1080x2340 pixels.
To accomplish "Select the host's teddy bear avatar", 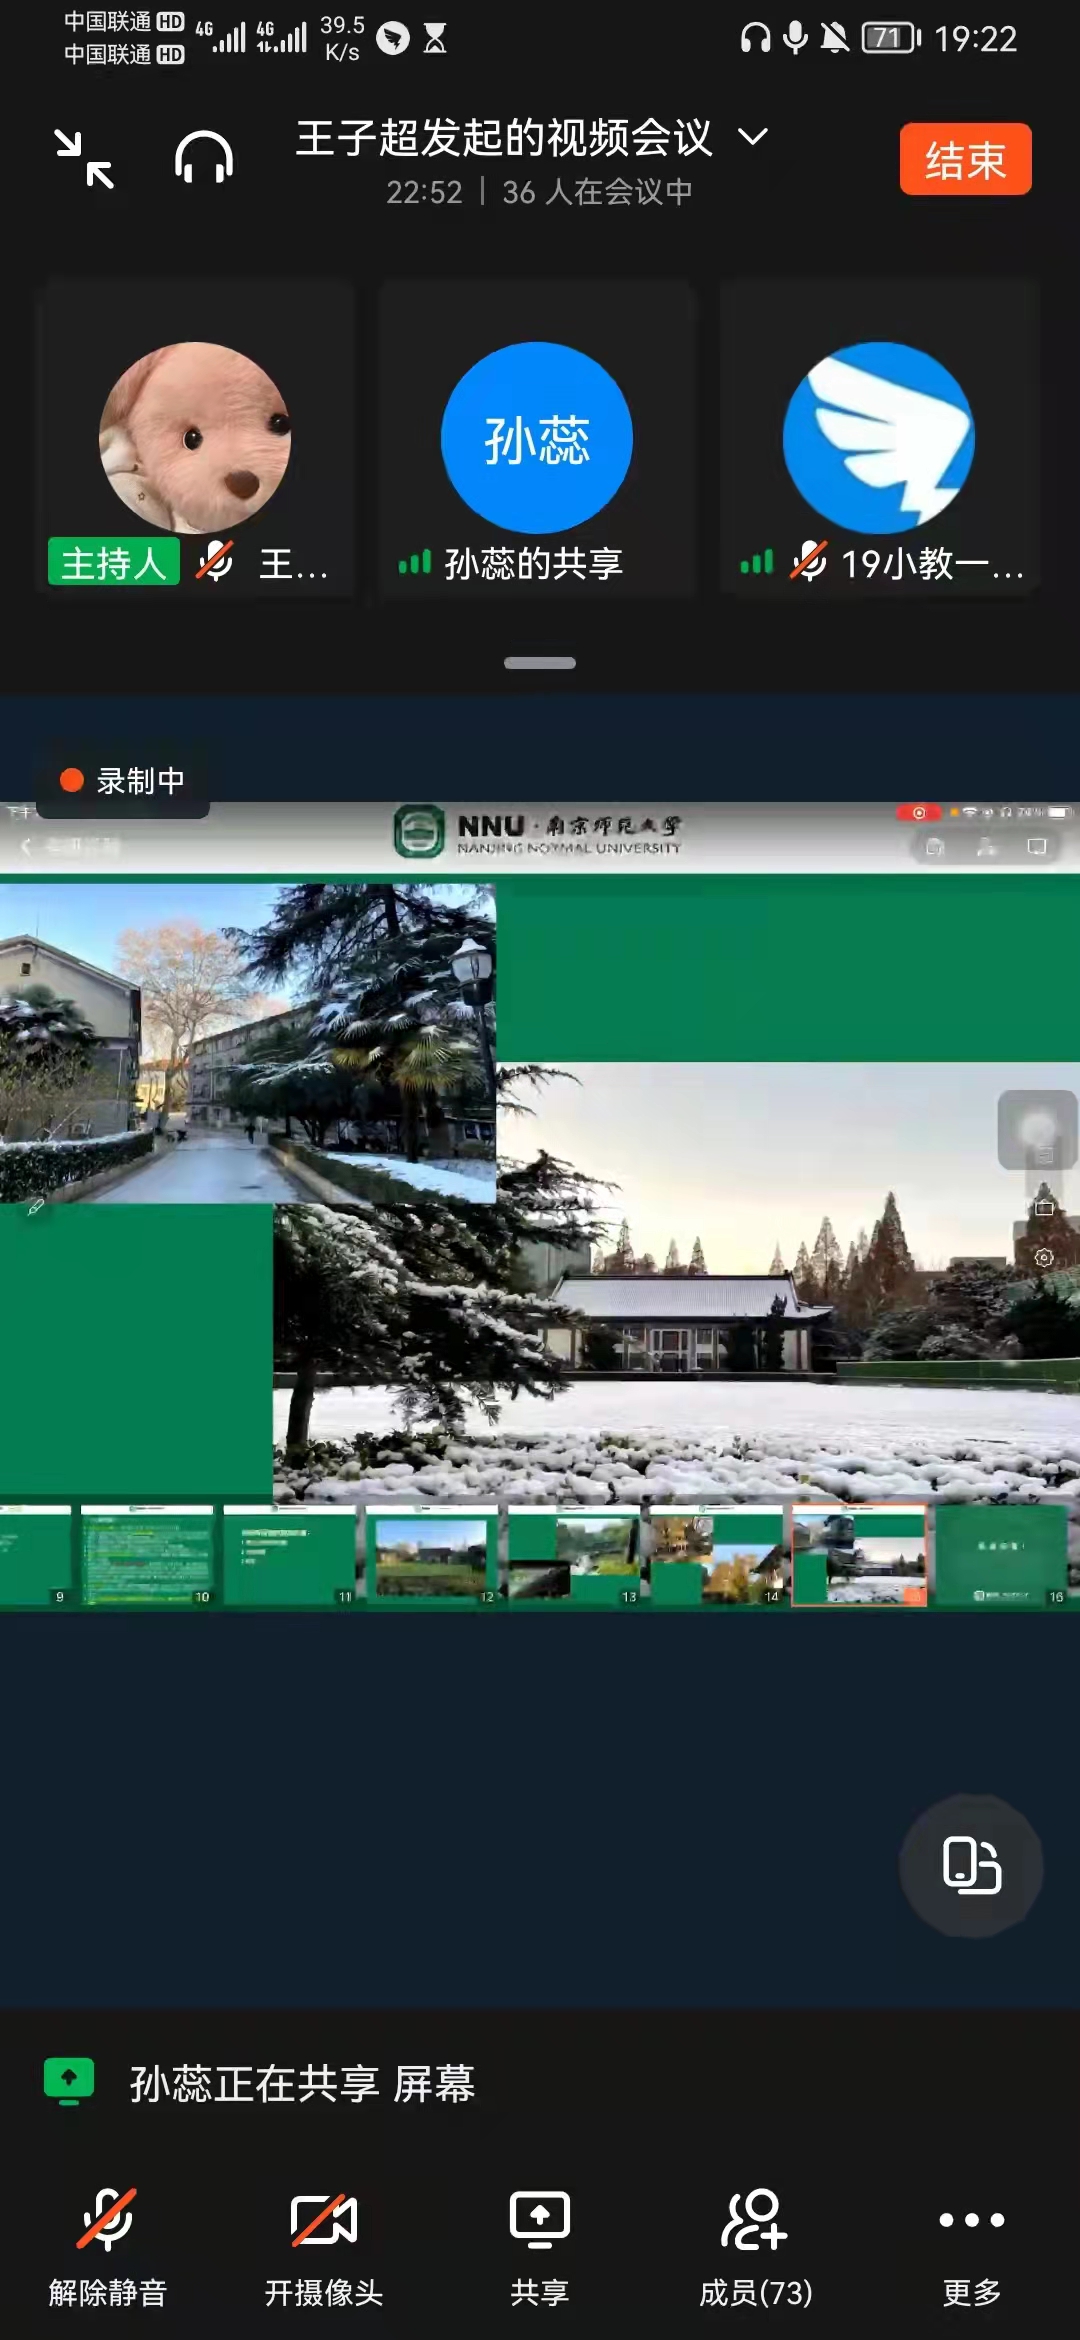I will (x=195, y=438).
